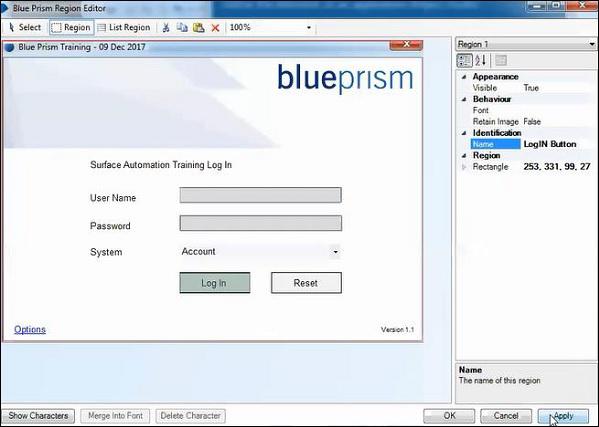Select the highlighted Name property
599x427 pixels.
point(496,144)
